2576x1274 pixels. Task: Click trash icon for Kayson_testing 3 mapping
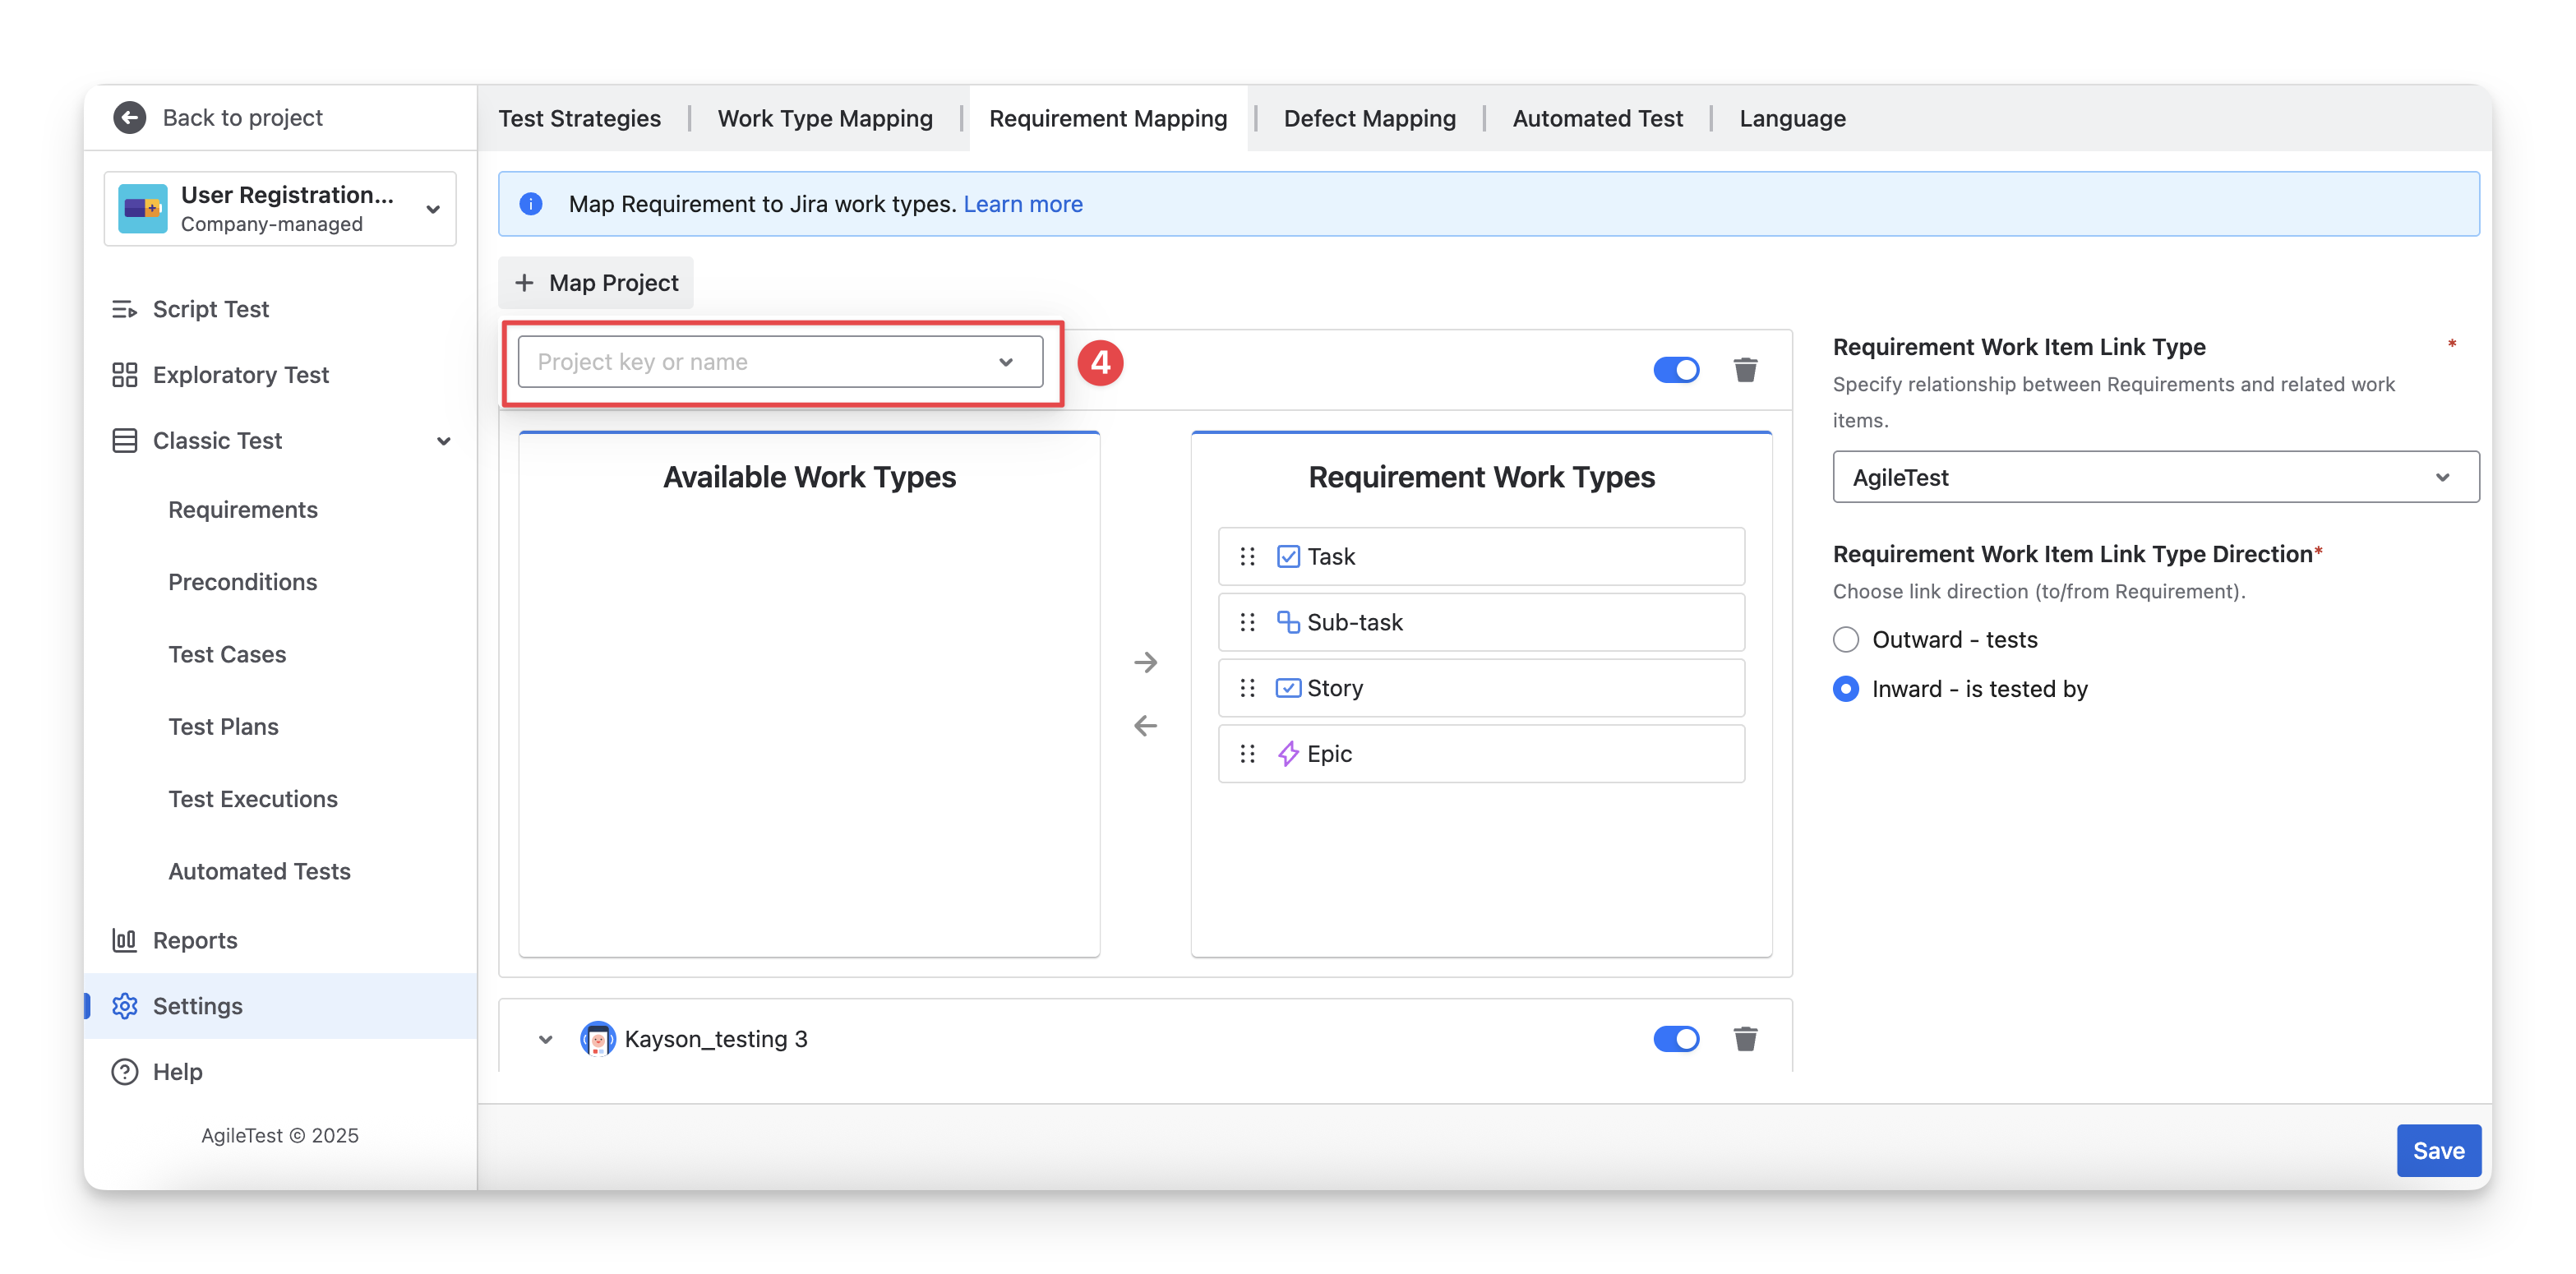pyautogui.click(x=1745, y=1039)
